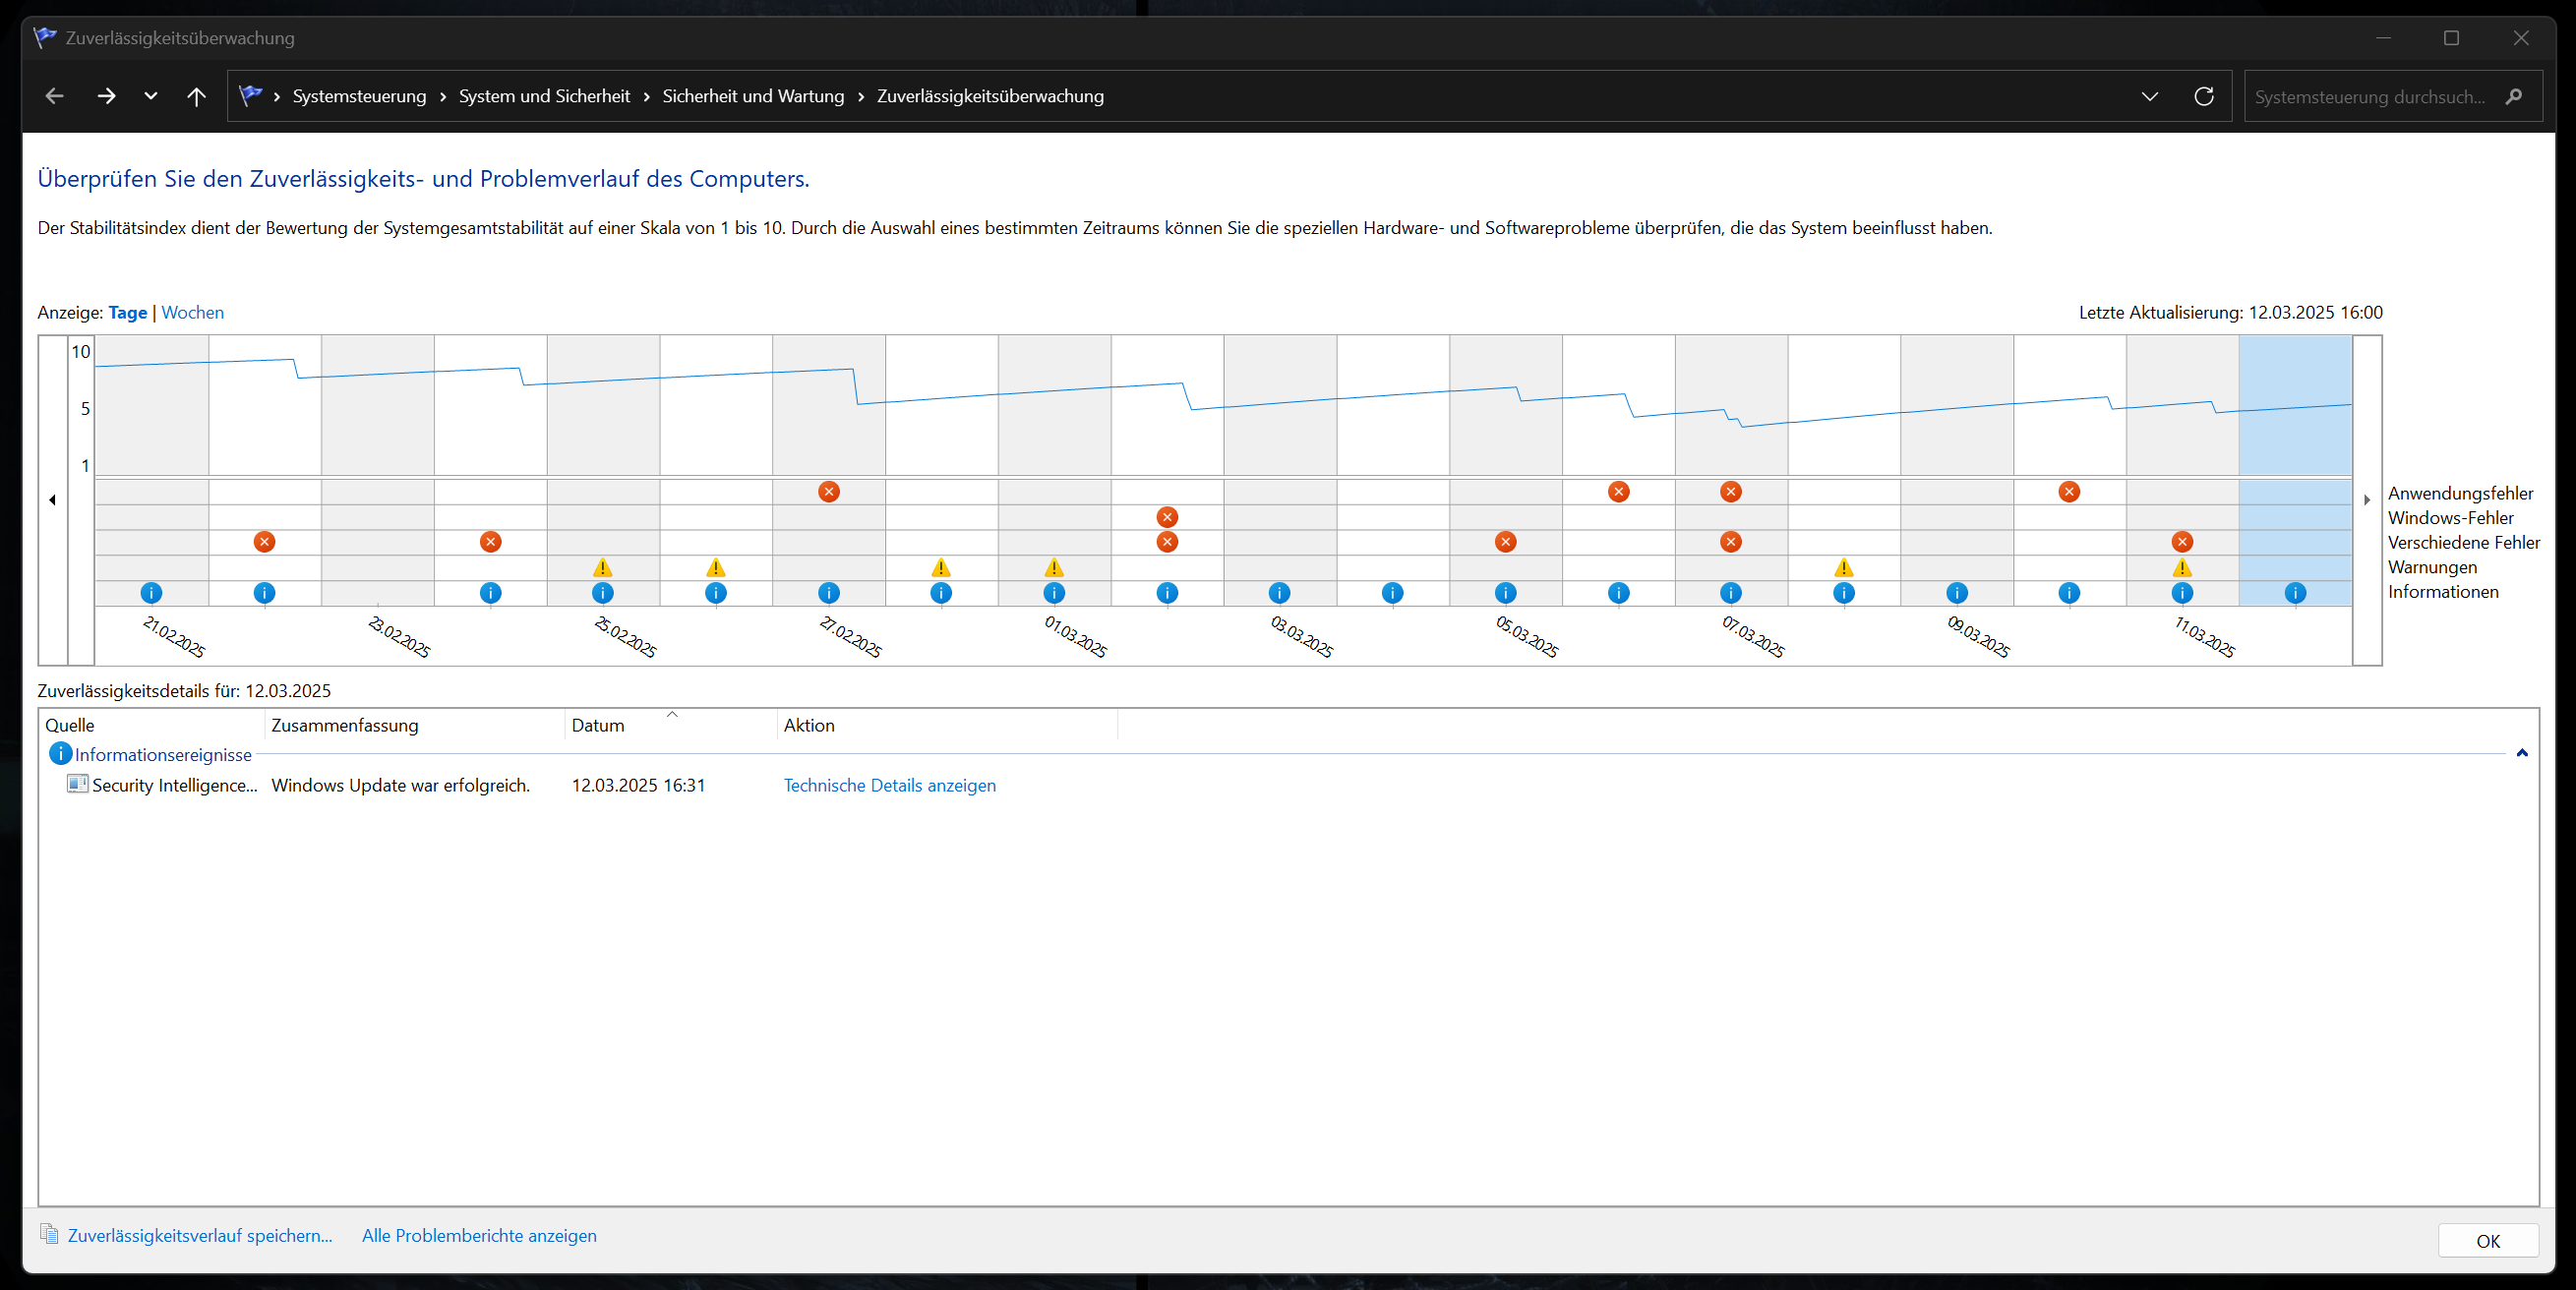Open Technische Details anzeigen link
This screenshot has height=1290, width=2576.
pos(888,785)
